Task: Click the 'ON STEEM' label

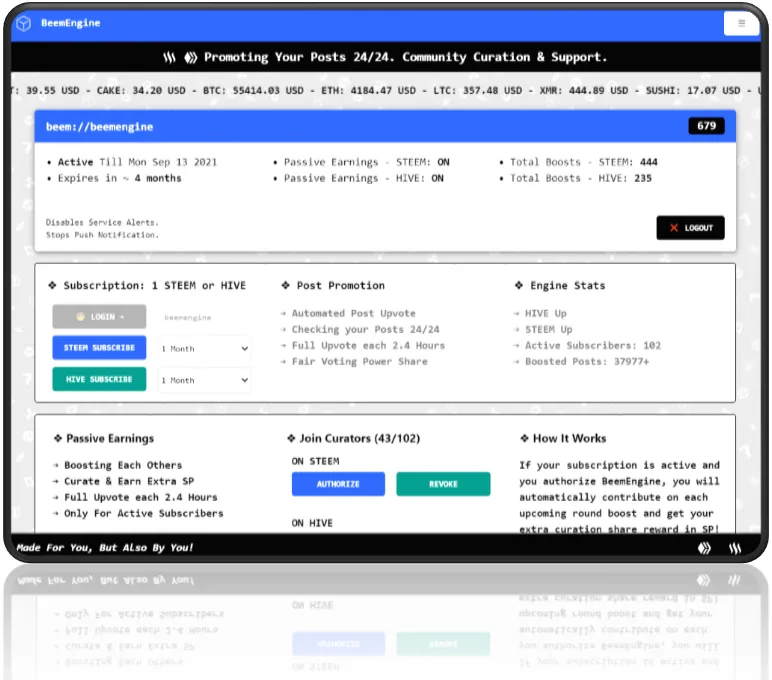Action: [x=315, y=461]
